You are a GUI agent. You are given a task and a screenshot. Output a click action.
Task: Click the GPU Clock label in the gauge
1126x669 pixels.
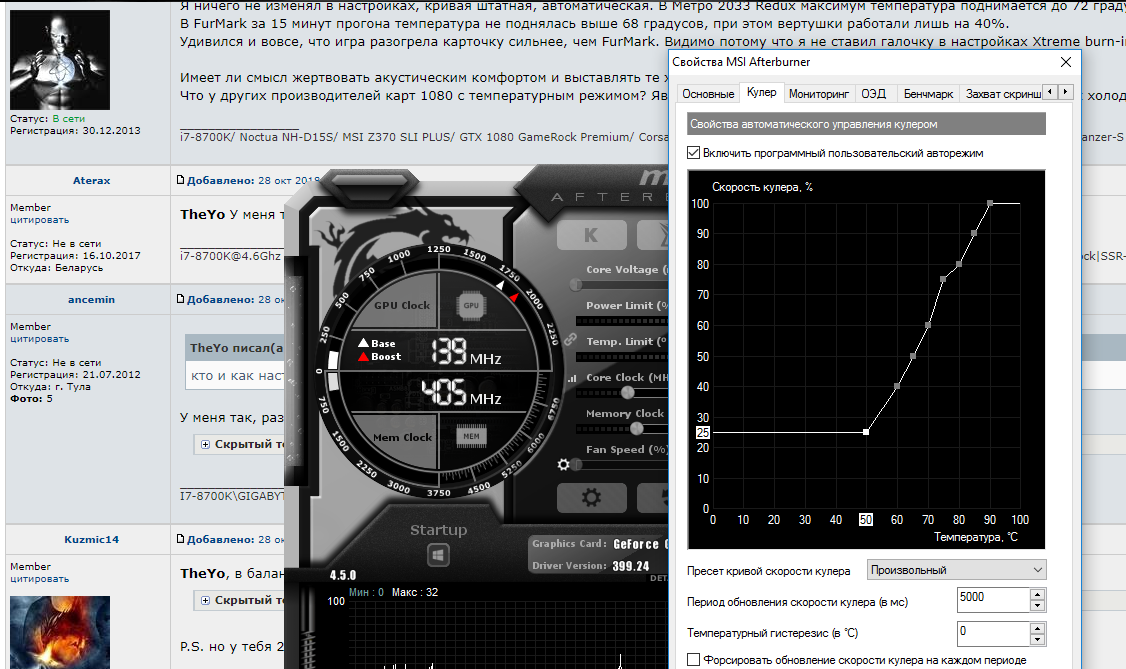click(401, 305)
